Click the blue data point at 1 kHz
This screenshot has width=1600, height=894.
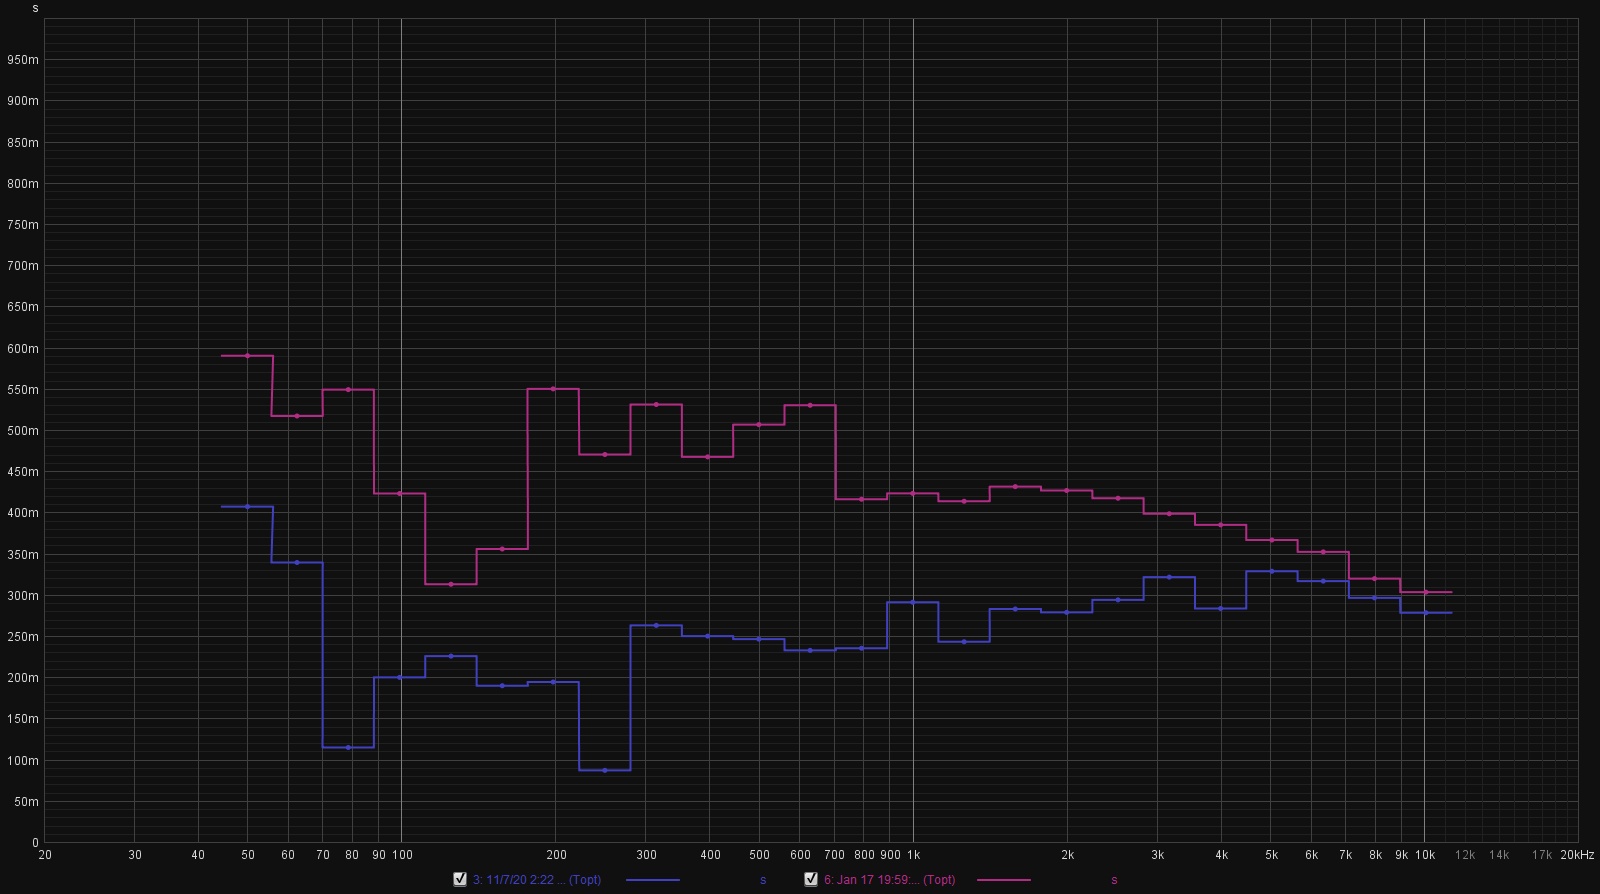coord(913,603)
